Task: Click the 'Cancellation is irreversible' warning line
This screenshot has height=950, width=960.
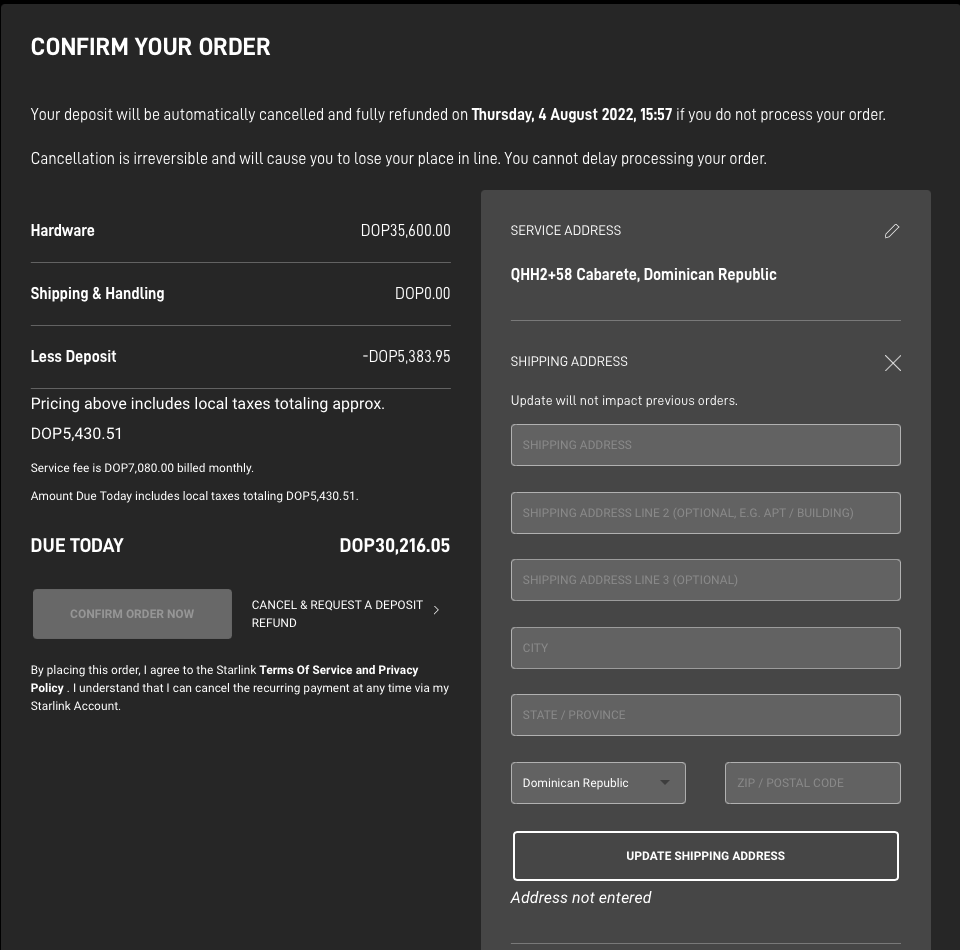Action: 399,159
